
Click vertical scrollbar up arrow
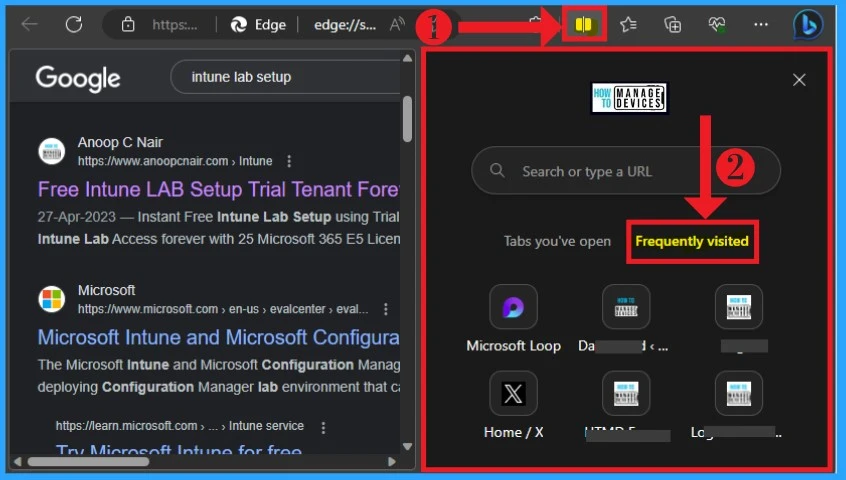tap(407, 58)
